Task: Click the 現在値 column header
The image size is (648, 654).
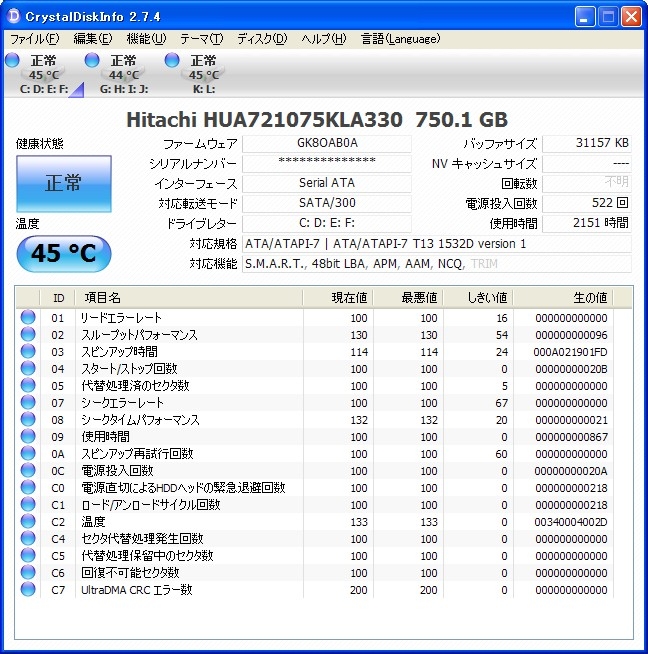Action: pos(338,298)
